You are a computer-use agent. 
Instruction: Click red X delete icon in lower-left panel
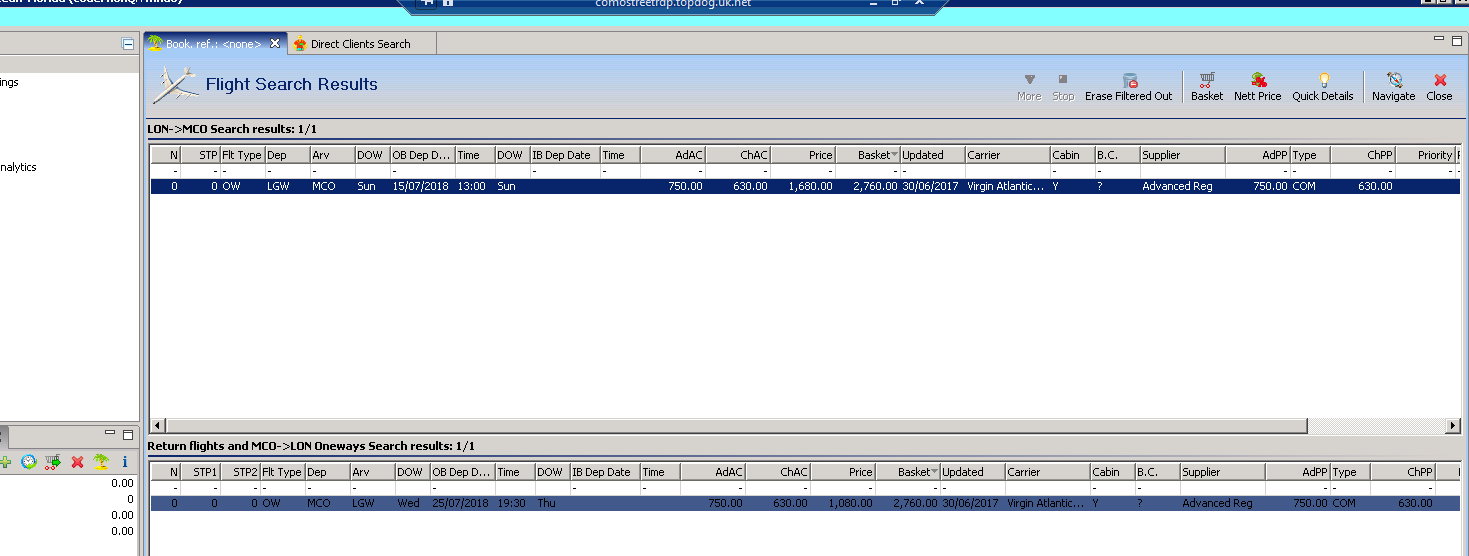pyautogui.click(x=77, y=462)
